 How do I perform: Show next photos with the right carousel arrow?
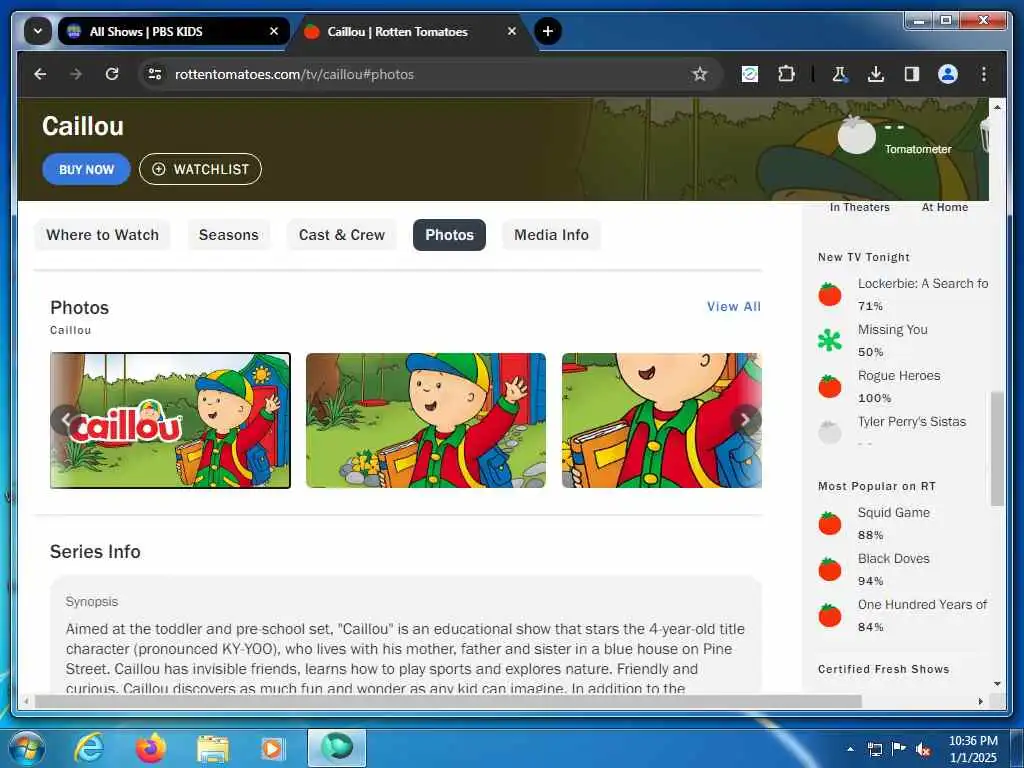pyautogui.click(x=746, y=420)
